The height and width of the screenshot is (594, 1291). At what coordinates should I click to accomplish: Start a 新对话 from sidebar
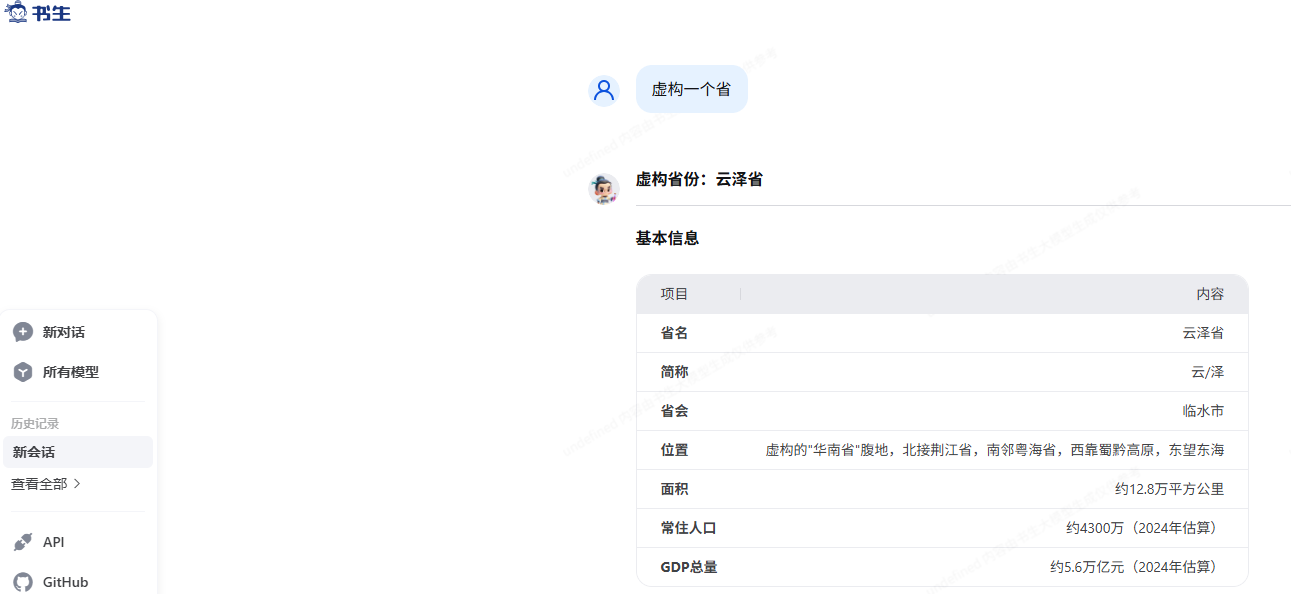coord(64,332)
